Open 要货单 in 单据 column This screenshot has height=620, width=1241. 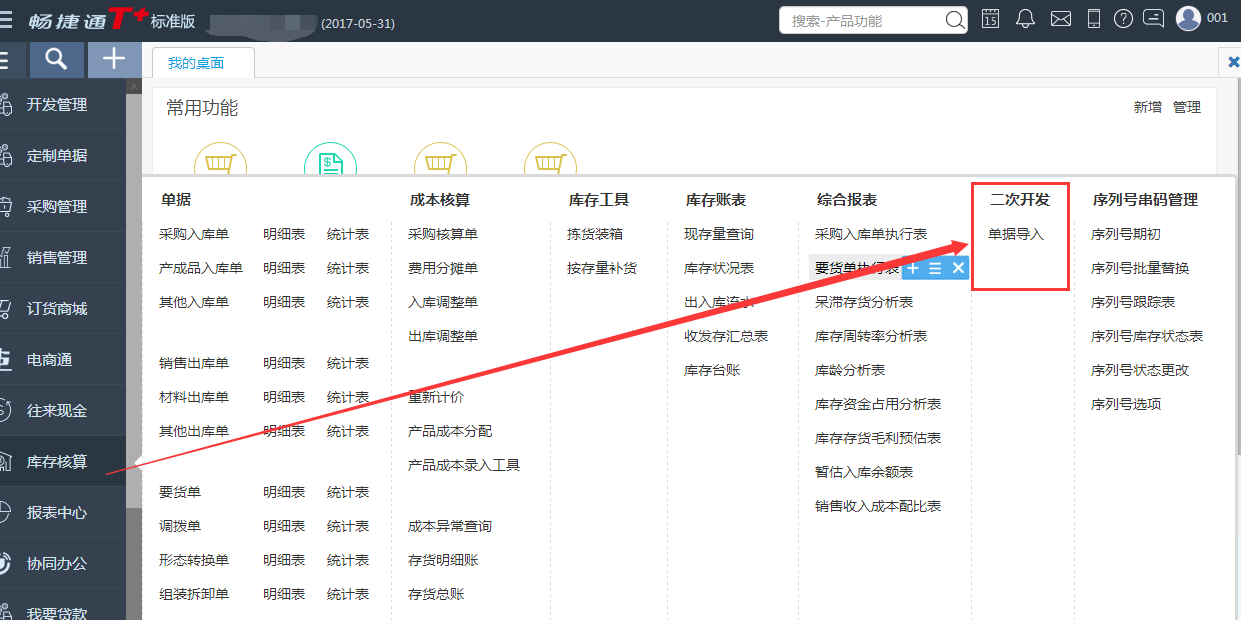(x=180, y=492)
